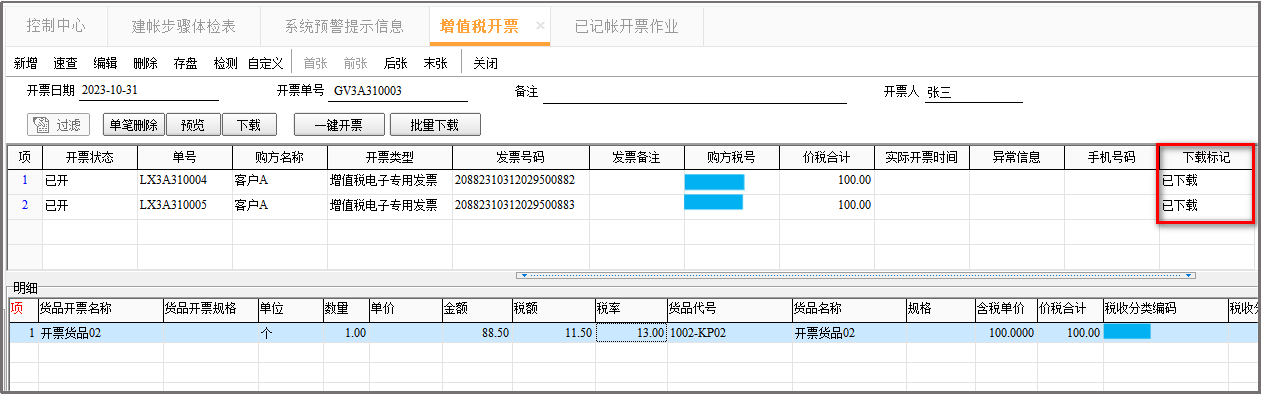The image size is (1263, 394).
Task: Click 存盘 to save
Action: pyautogui.click(x=185, y=63)
